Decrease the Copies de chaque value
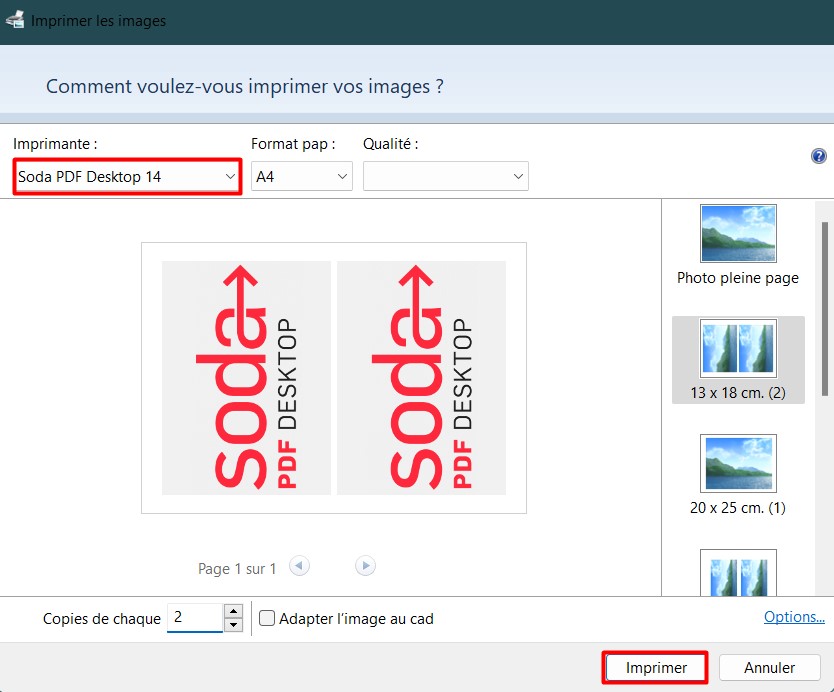The height and width of the screenshot is (692, 834). click(x=233, y=625)
